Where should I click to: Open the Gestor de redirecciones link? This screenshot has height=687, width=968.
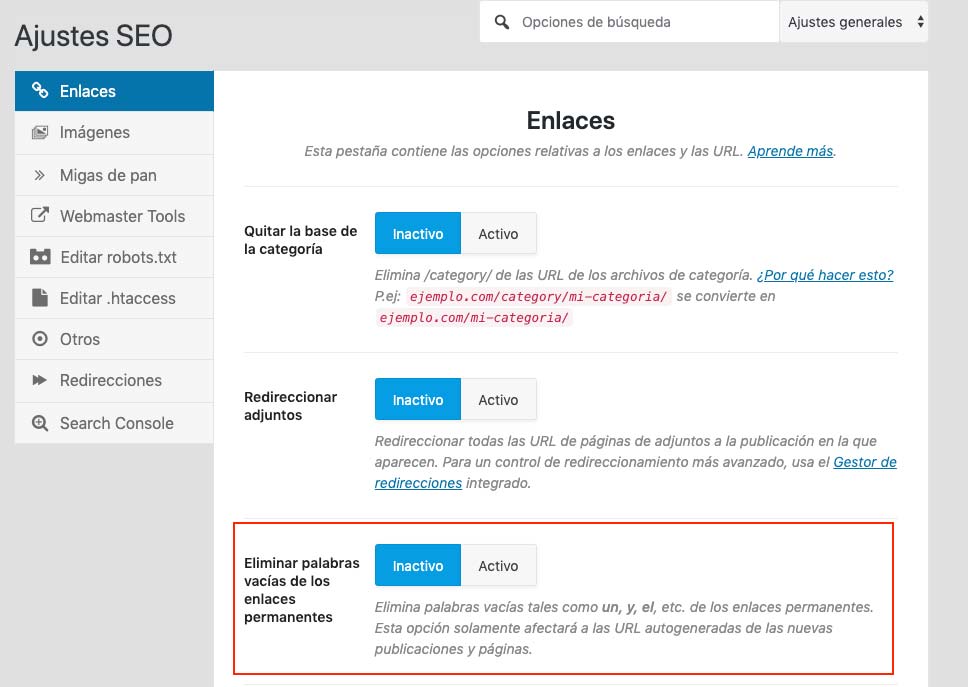pos(864,462)
